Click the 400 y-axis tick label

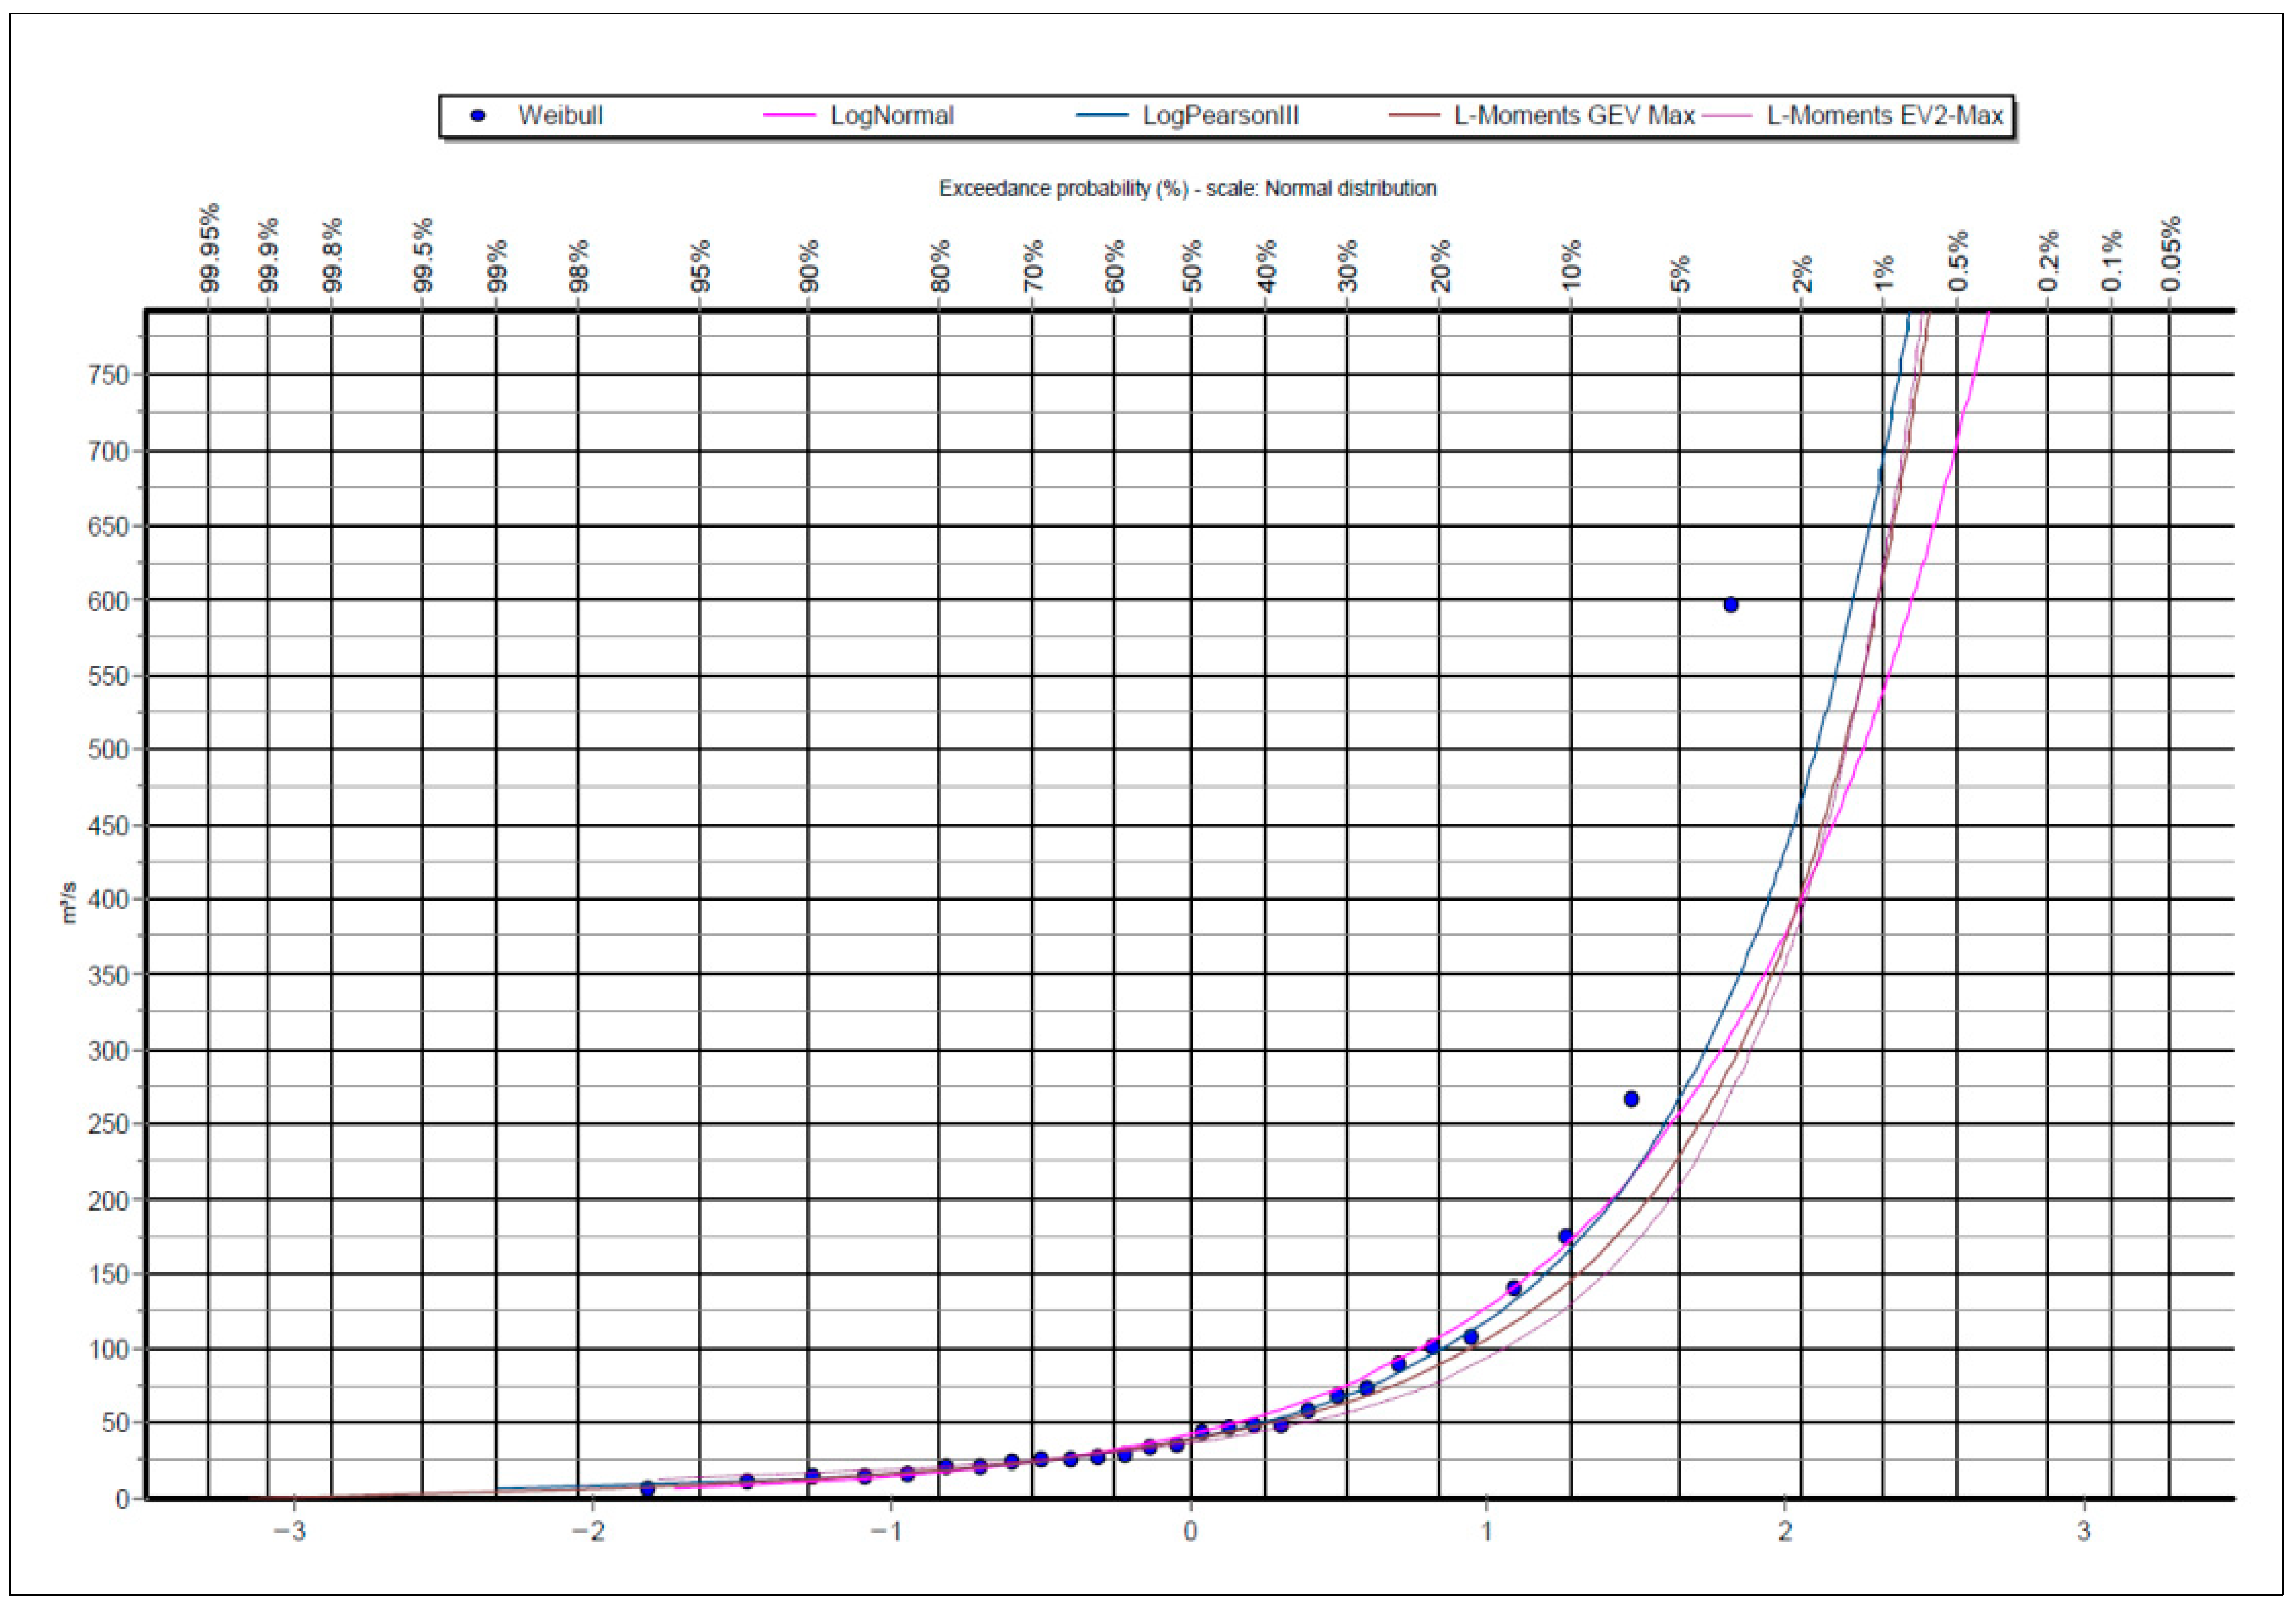click(x=109, y=900)
